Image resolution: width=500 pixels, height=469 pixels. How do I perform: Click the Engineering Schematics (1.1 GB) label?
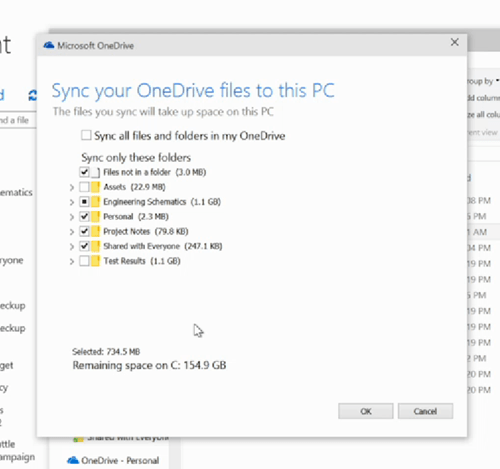coord(162,202)
